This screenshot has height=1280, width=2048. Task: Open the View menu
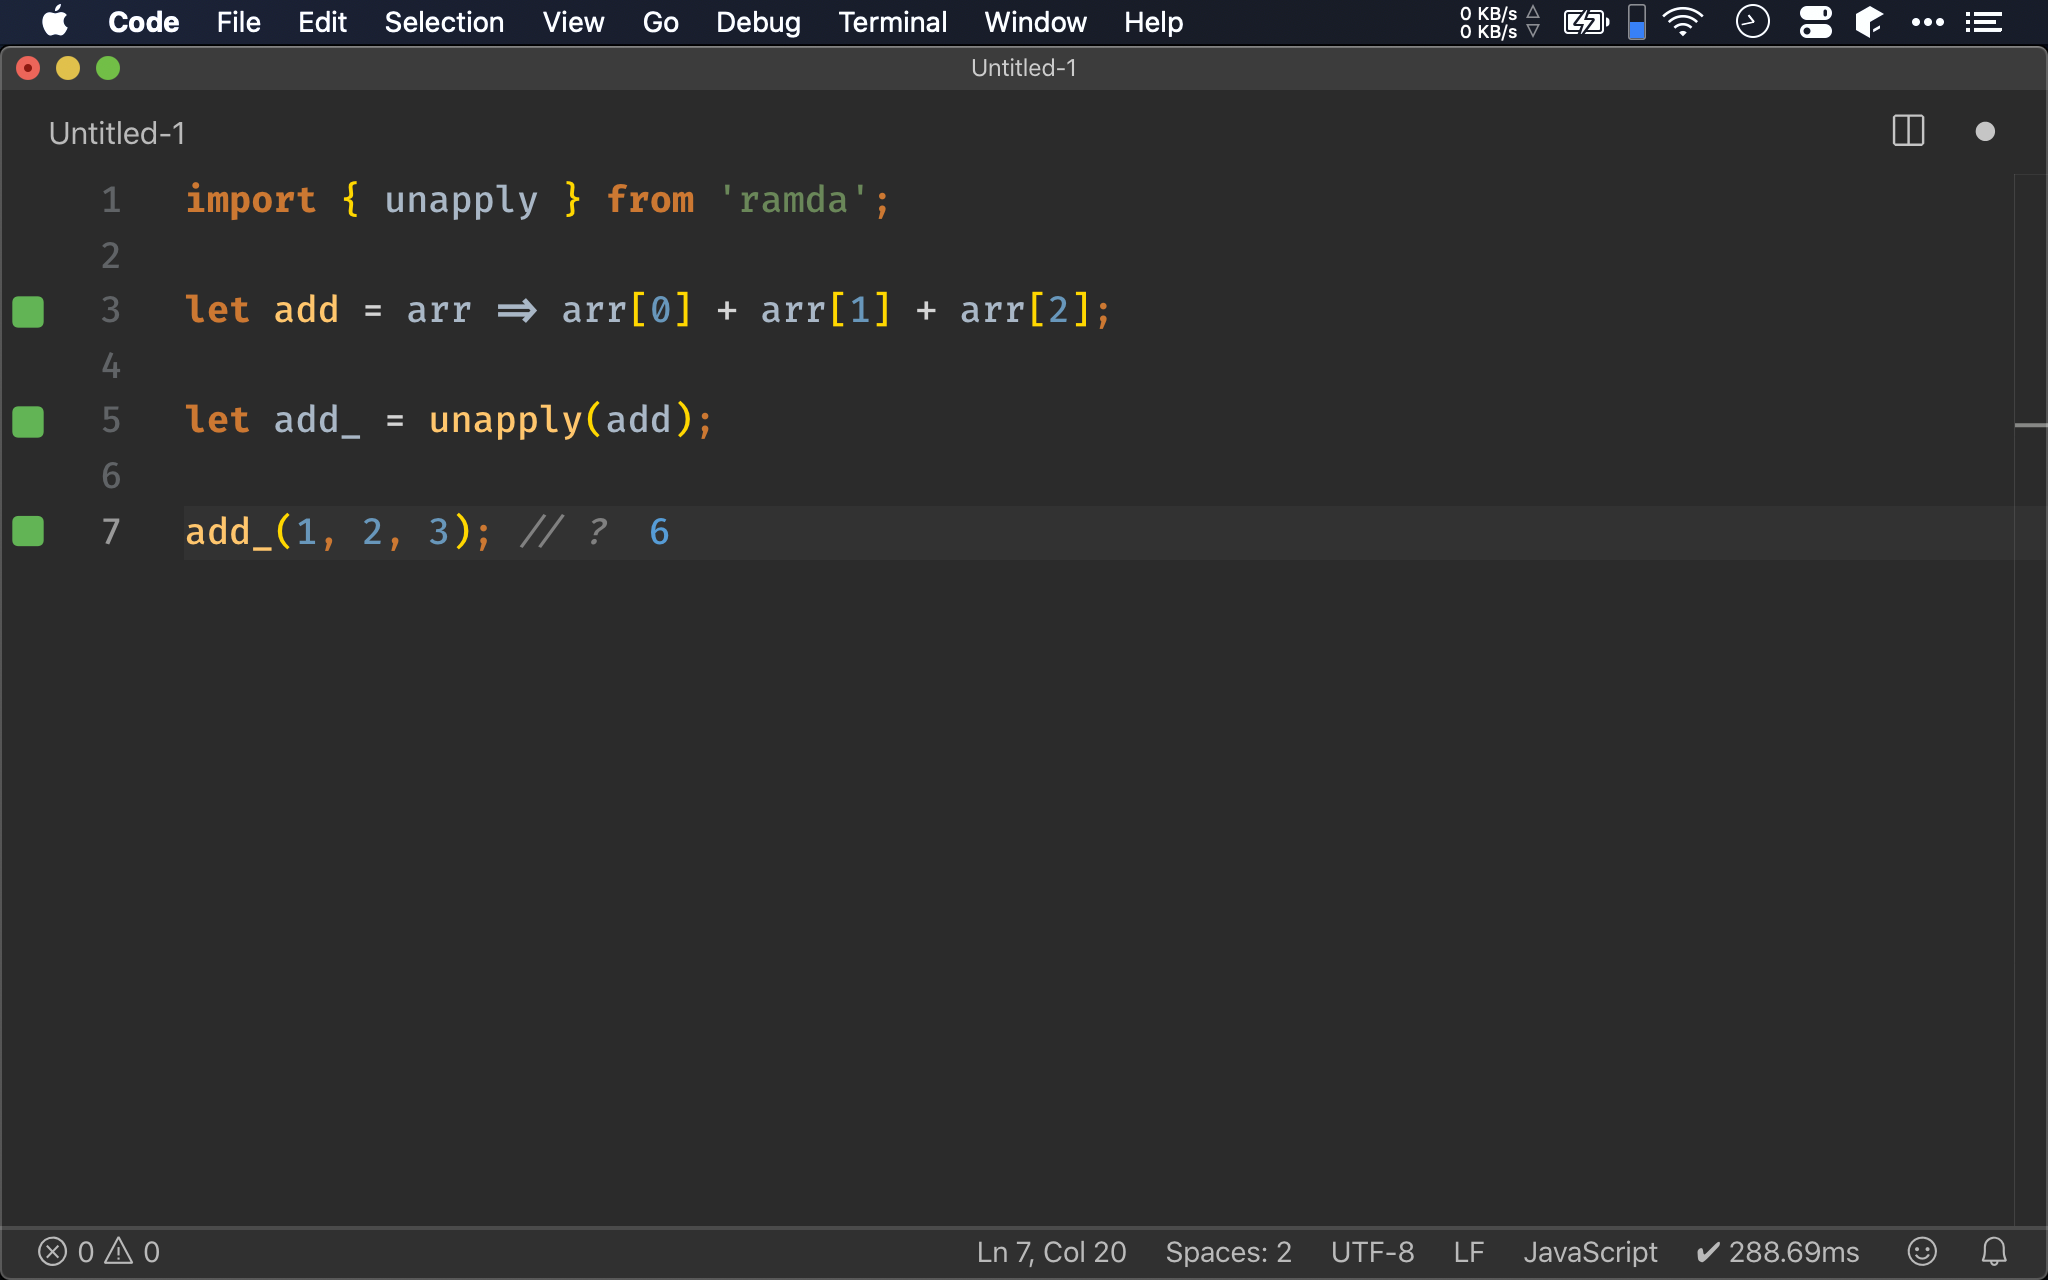(573, 22)
